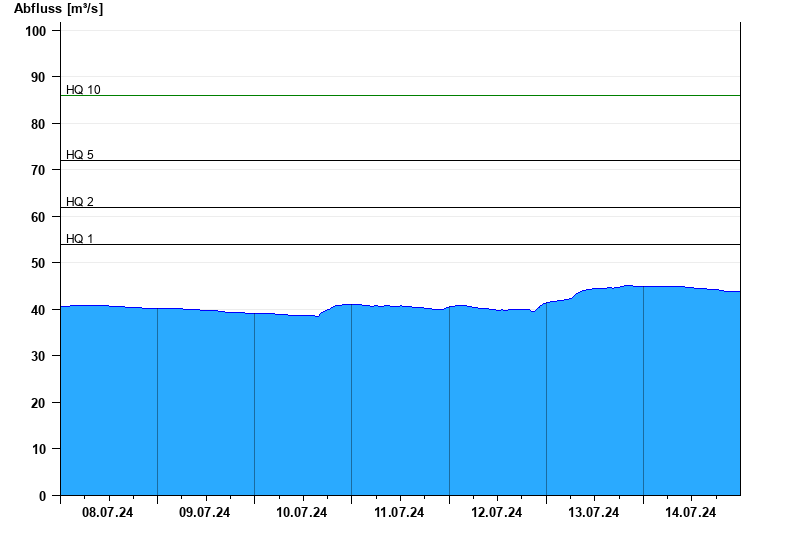Click the 10 y-axis tick label

point(39,449)
